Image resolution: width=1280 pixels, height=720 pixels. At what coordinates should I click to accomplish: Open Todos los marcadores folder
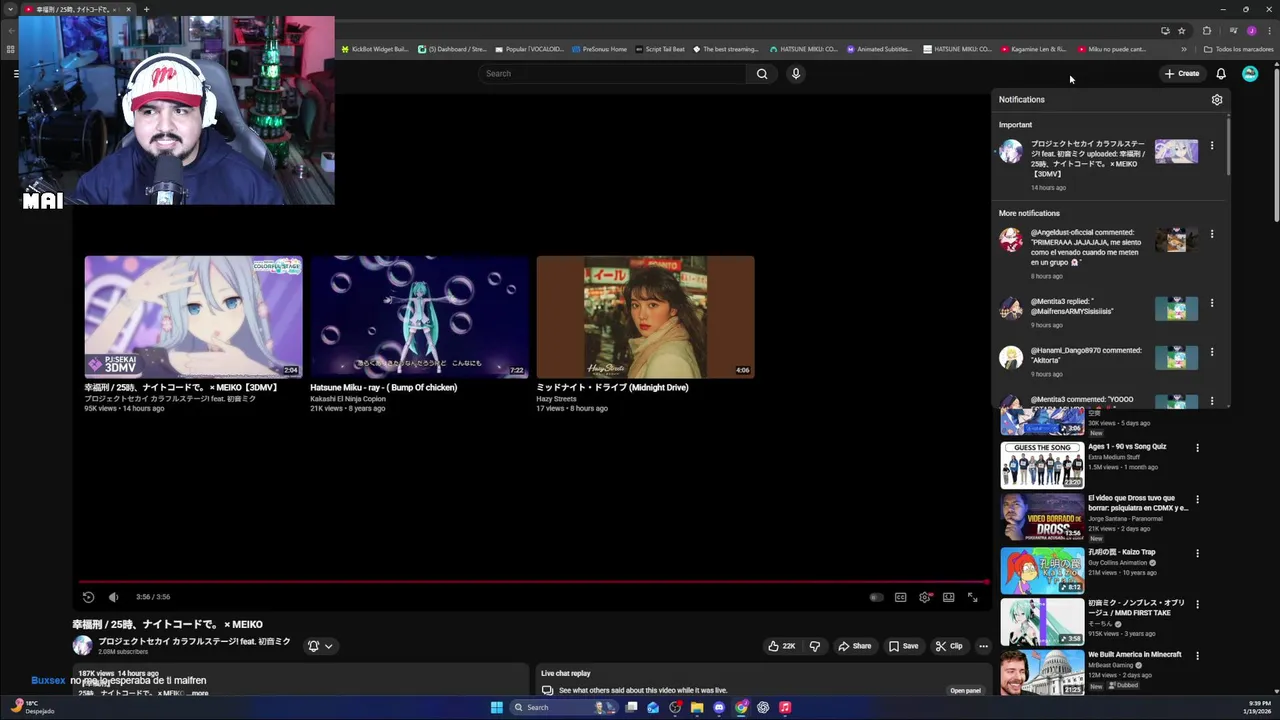tap(1238, 49)
